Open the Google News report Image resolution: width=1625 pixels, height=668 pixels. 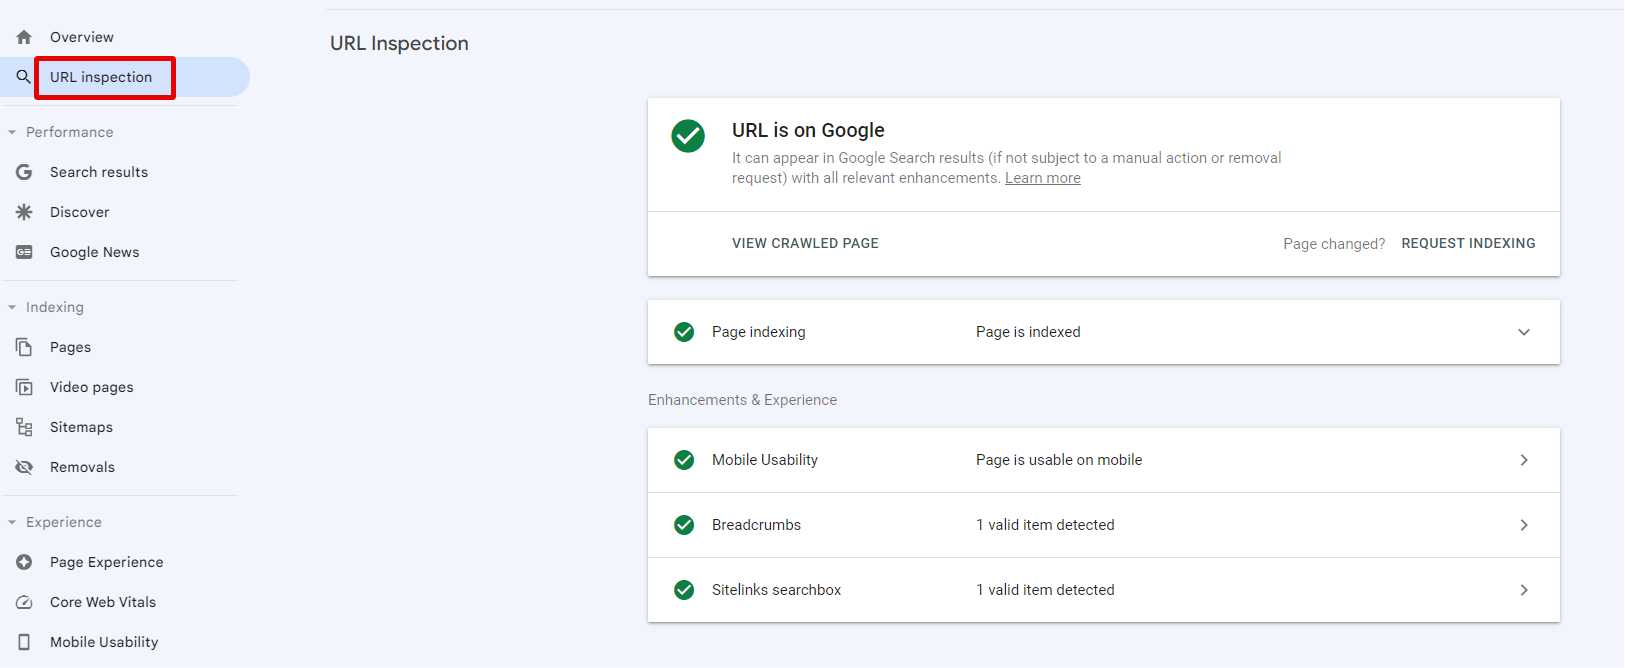[x=95, y=252]
